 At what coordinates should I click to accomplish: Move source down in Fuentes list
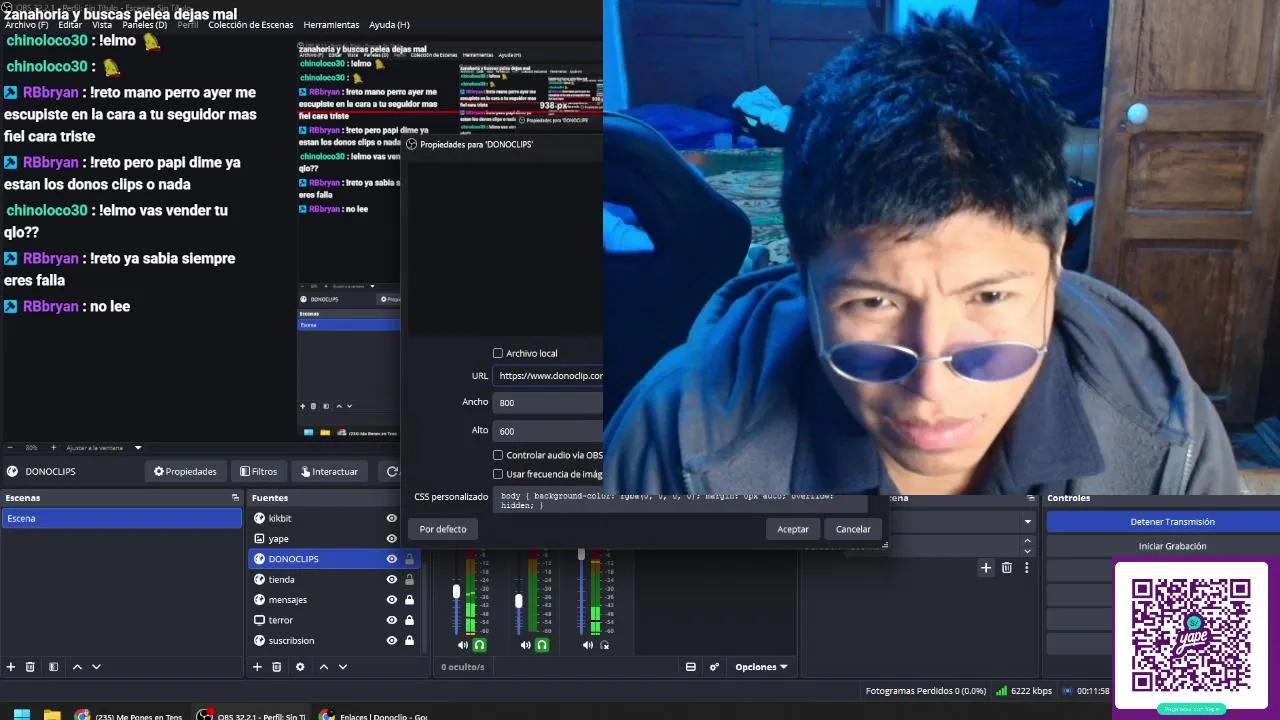click(343, 667)
